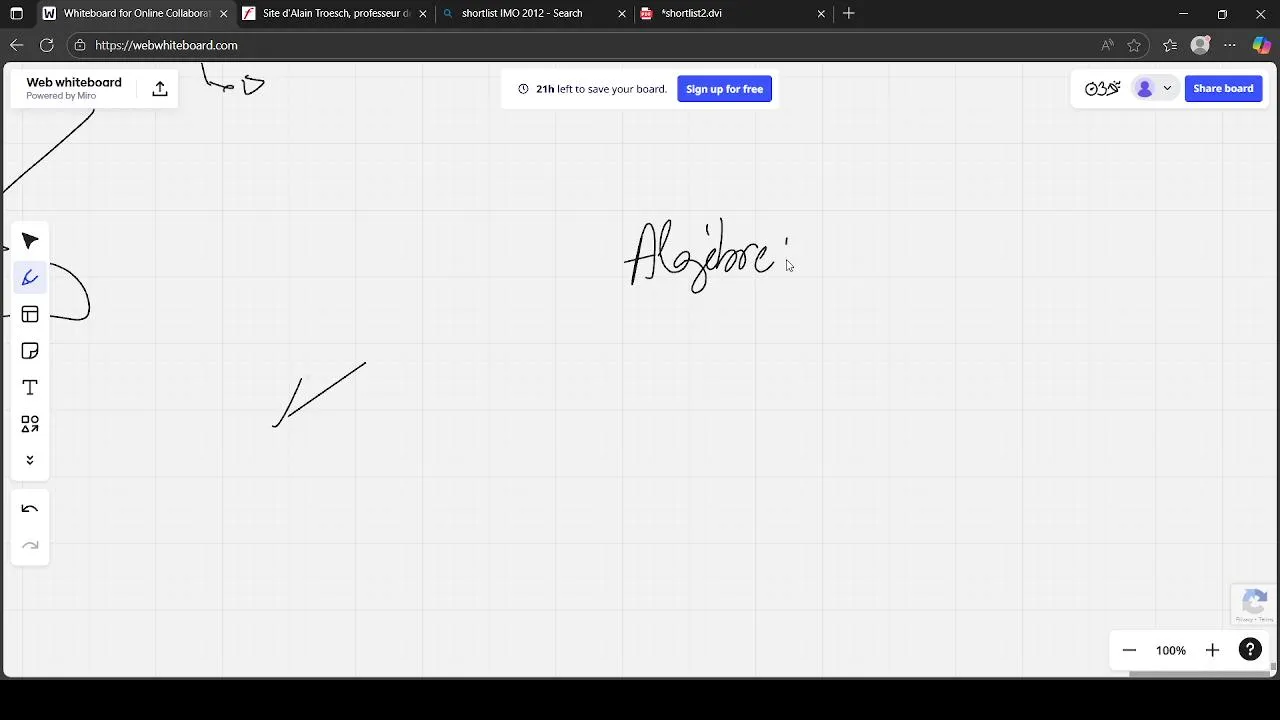
Task: Open Read aloud in address bar
Action: tap(1107, 45)
